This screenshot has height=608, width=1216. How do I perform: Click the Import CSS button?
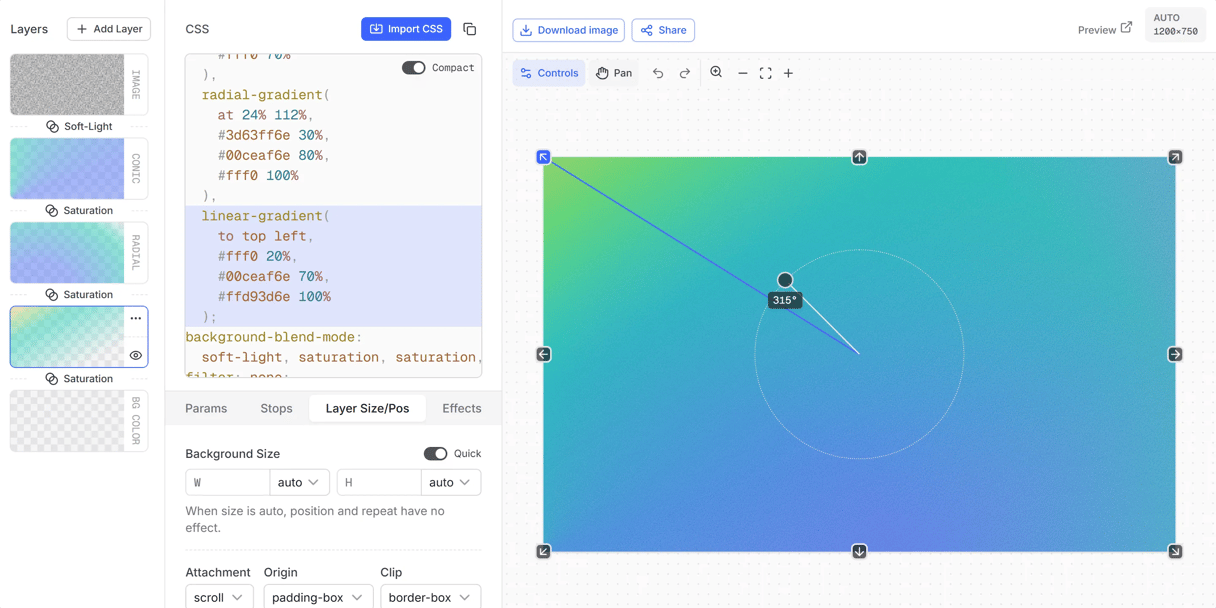[406, 29]
